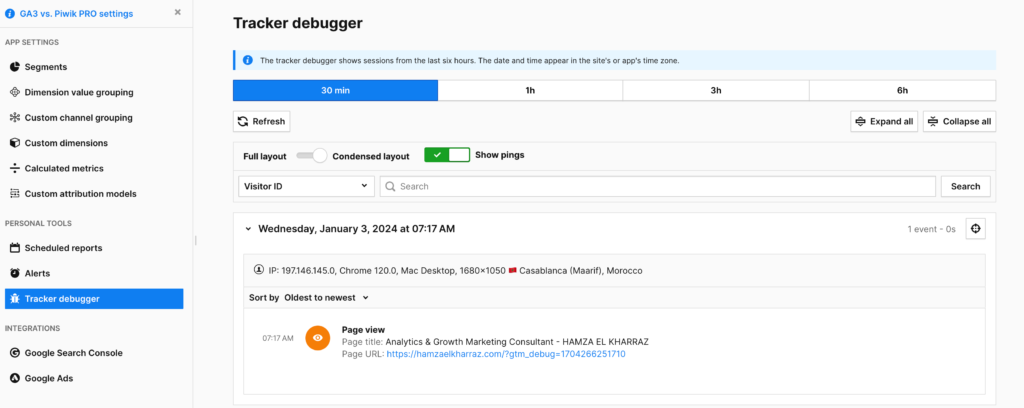Click the Segments pie chart icon
1024x408 pixels.
tap(15, 67)
